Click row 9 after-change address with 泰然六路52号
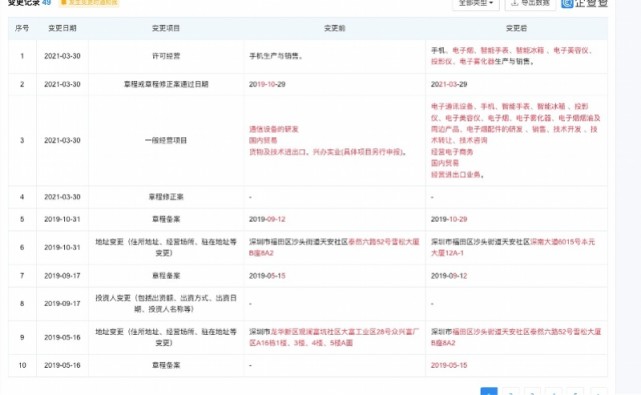 (x=516, y=337)
